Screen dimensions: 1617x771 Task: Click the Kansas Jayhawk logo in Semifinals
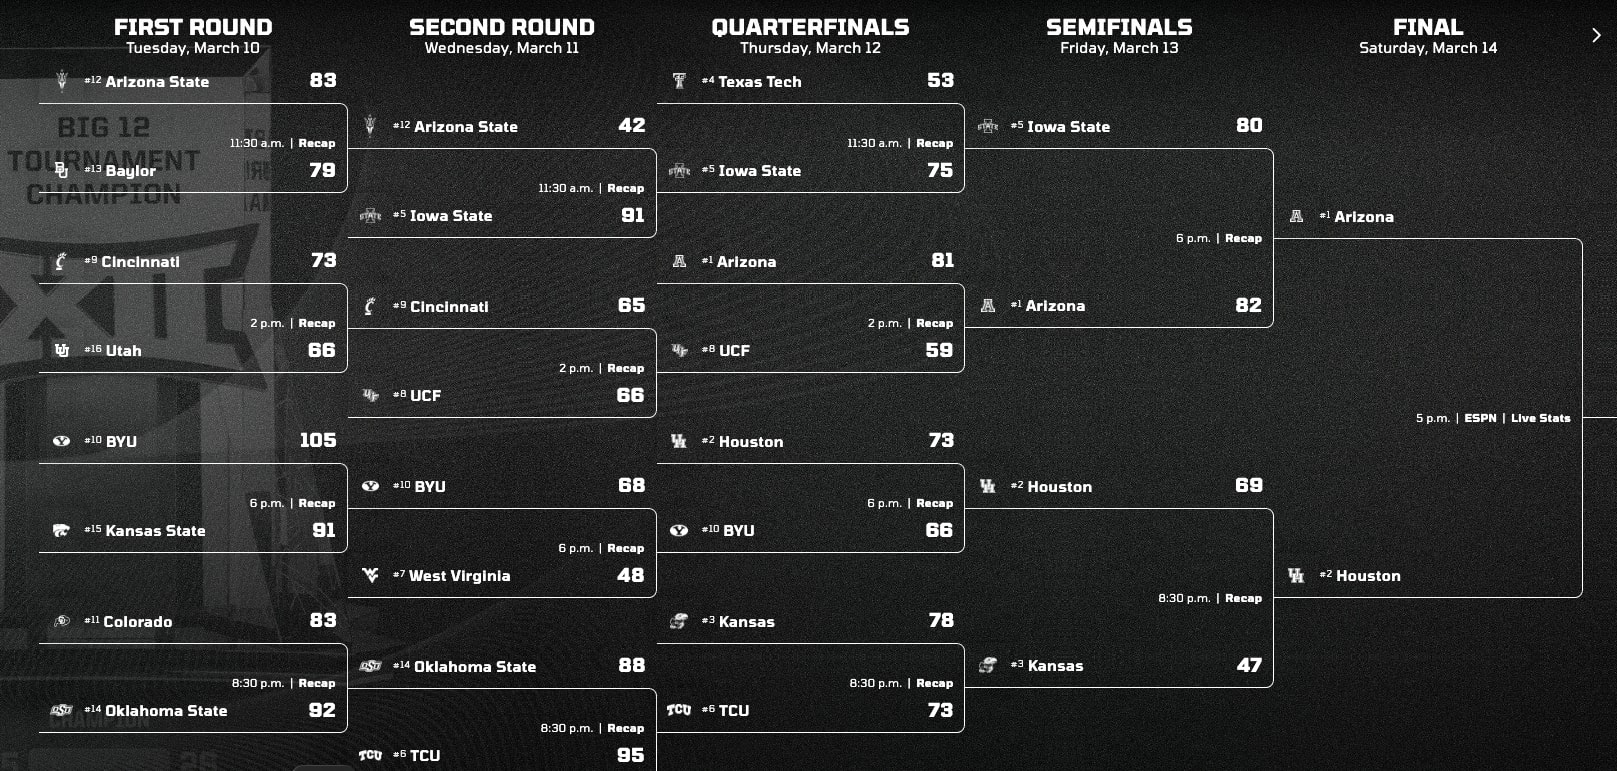[988, 666]
